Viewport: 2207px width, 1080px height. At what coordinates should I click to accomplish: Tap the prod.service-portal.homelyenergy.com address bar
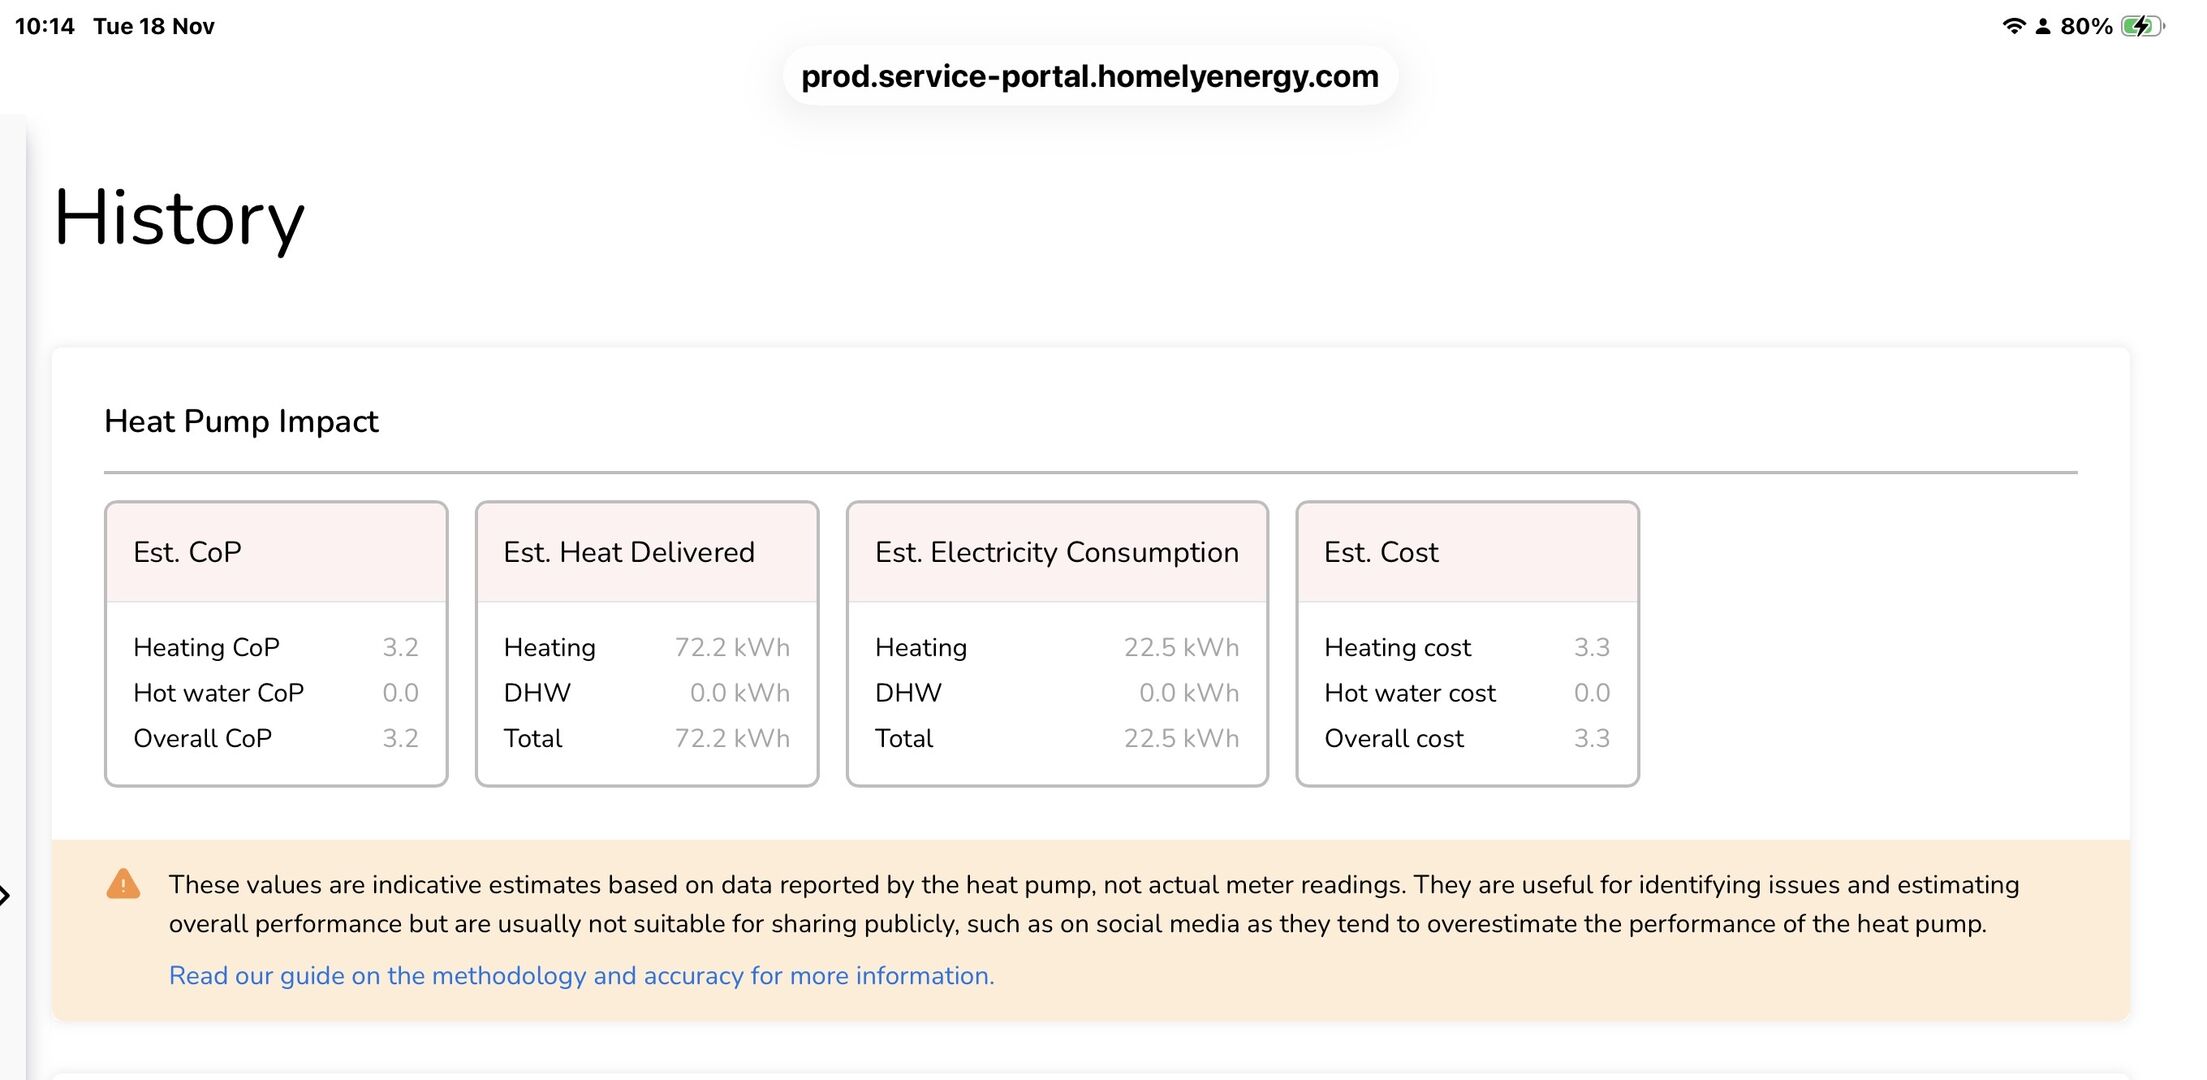click(x=1089, y=76)
